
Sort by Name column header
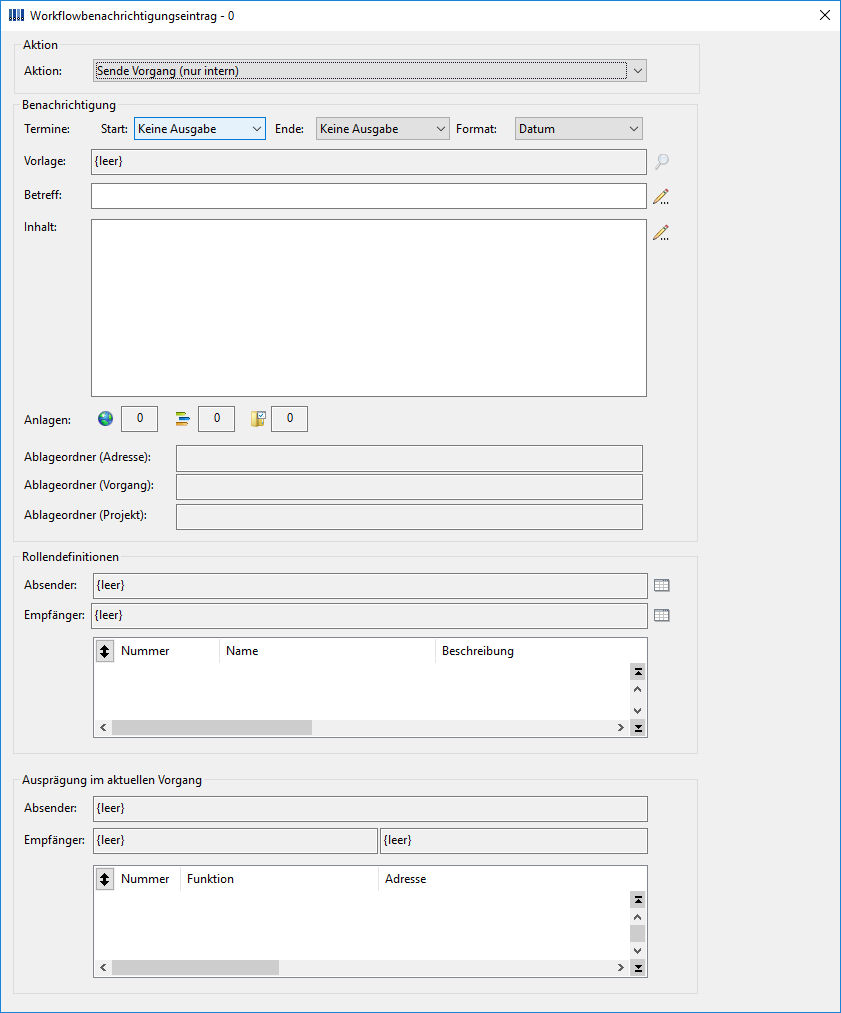tap(327, 651)
